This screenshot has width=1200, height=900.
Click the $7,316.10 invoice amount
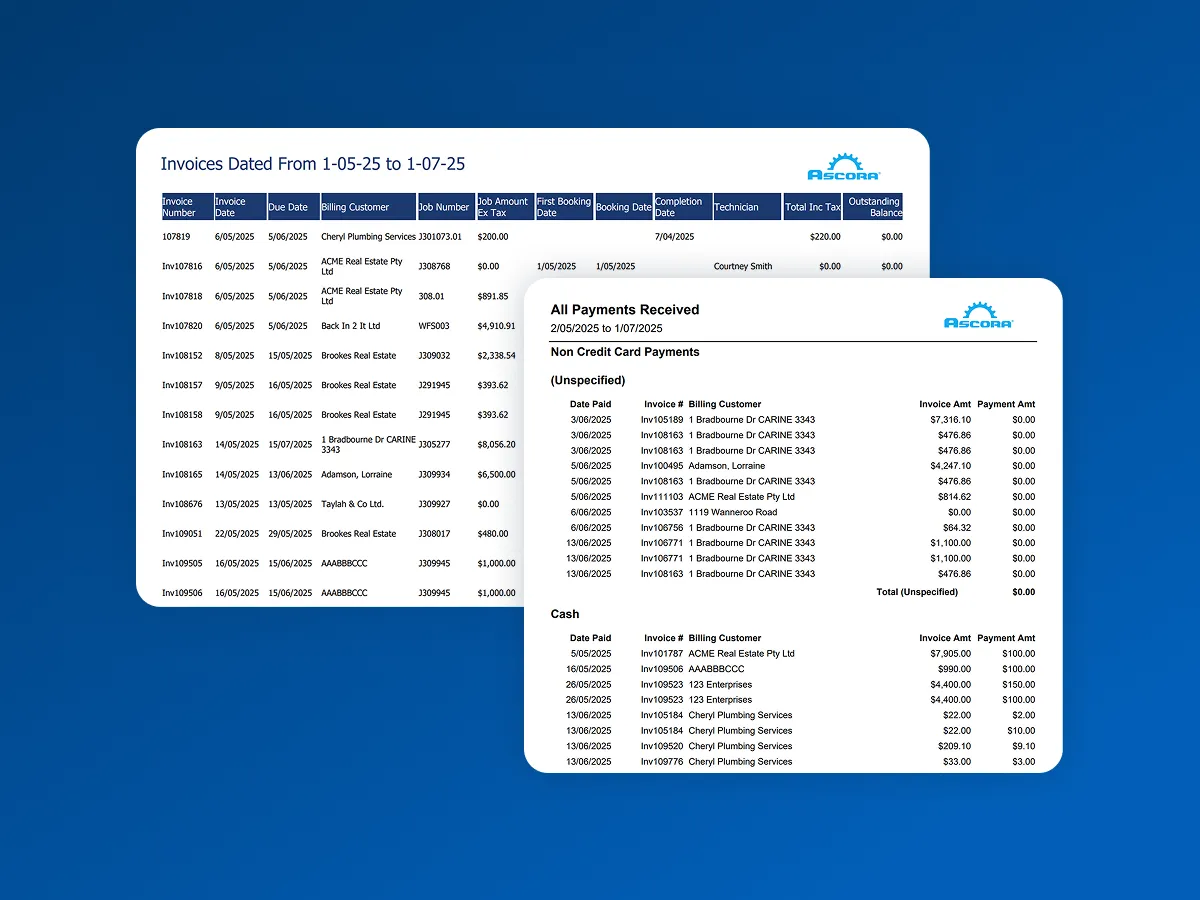click(x=950, y=420)
